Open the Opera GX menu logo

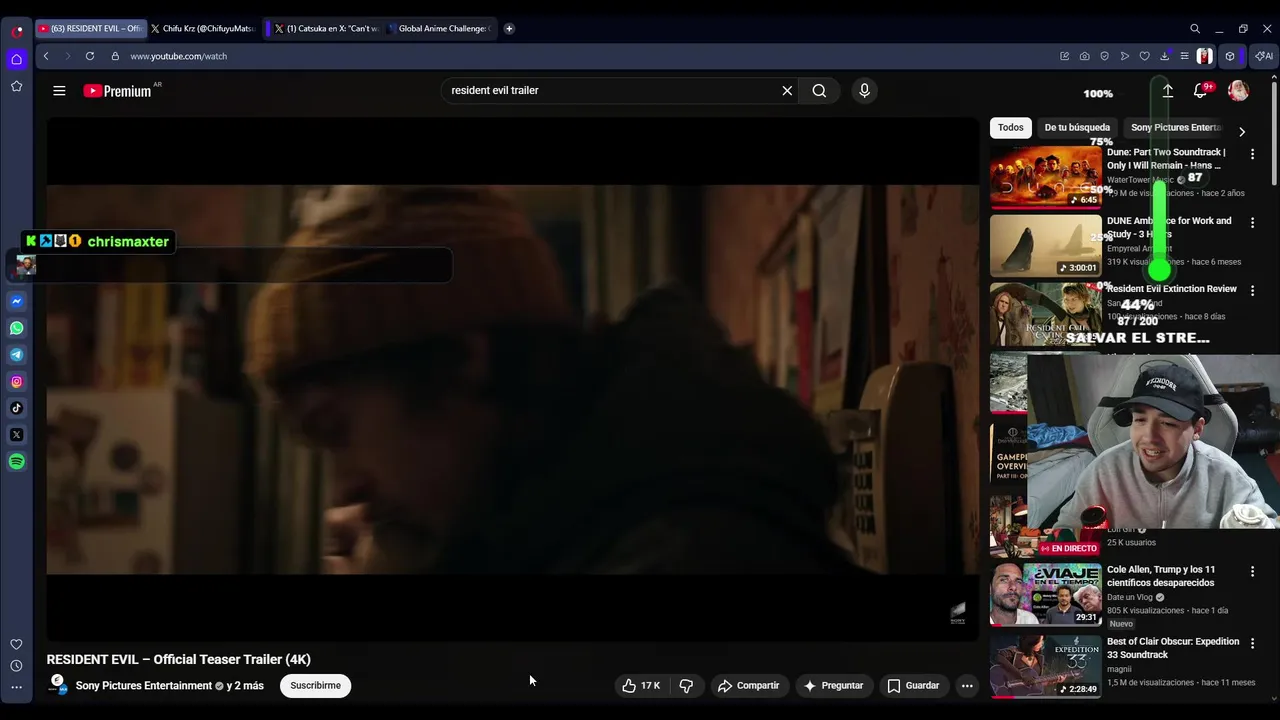click(17, 30)
